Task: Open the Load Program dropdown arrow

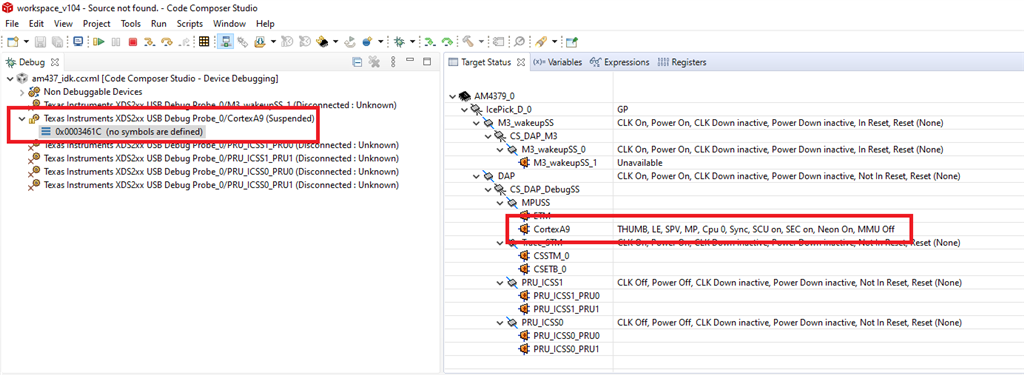Action: (274, 41)
